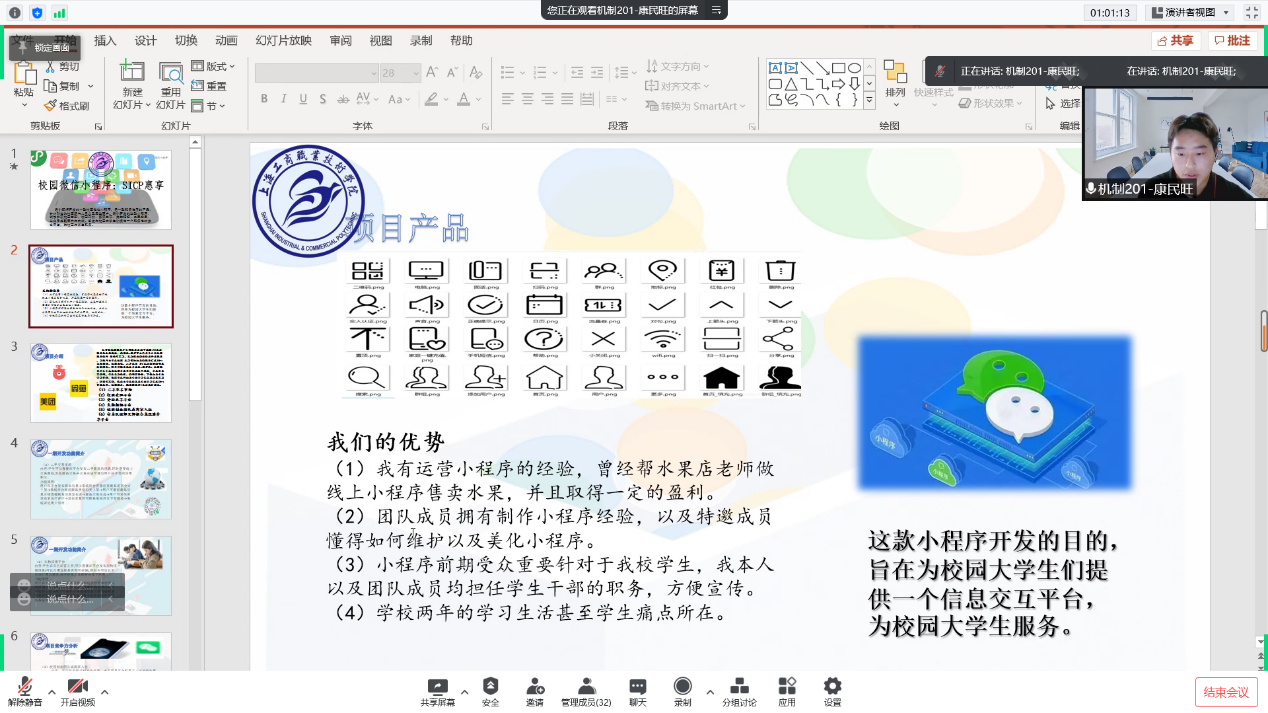
Task: Open the Chat icon in meeting toolbar
Action: 638,686
